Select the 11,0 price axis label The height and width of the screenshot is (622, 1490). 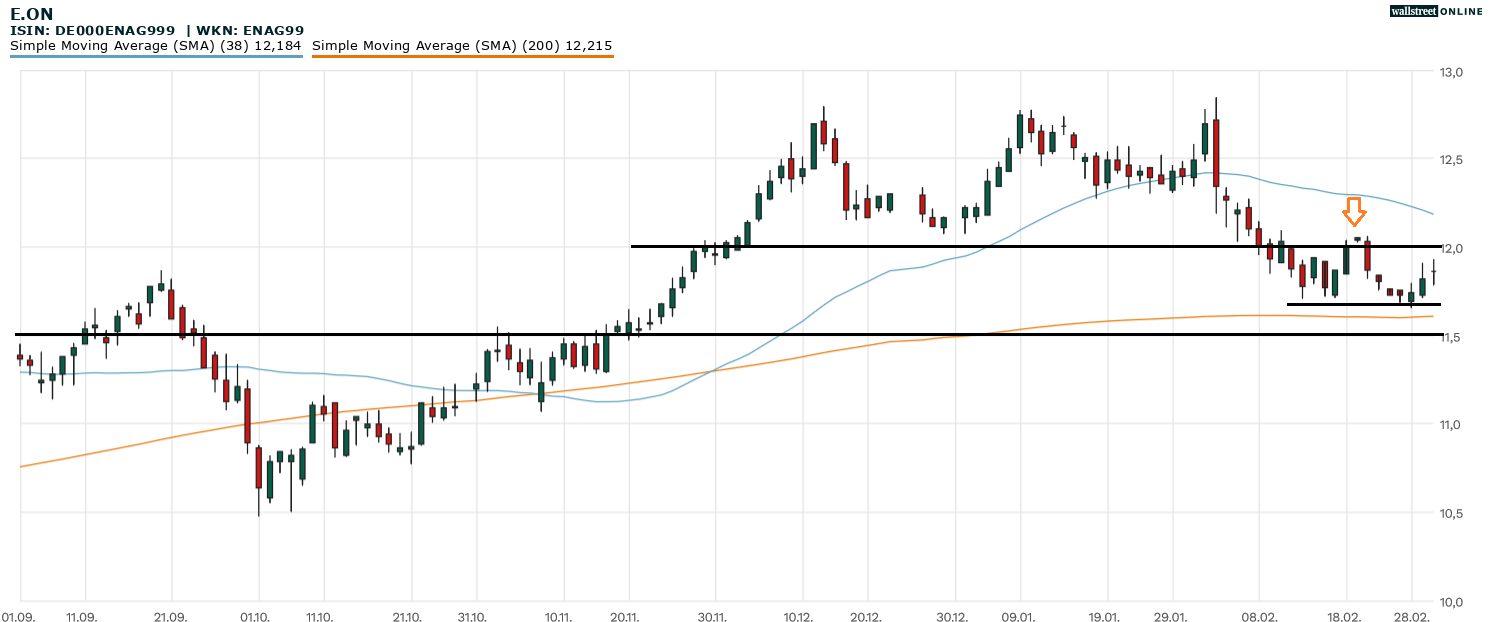(x=1450, y=425)
